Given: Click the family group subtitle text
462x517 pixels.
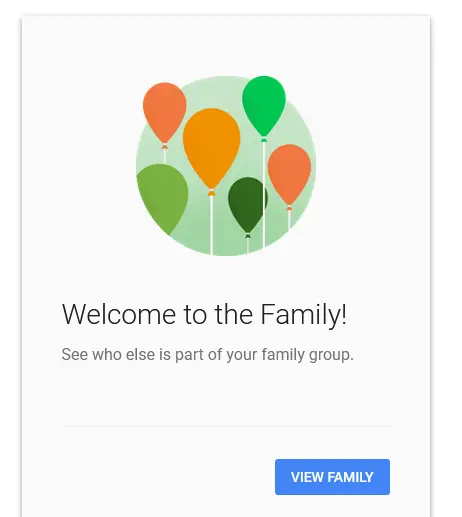Looking at the screenshot, I should pyautogui.click(x=207, y=354).
